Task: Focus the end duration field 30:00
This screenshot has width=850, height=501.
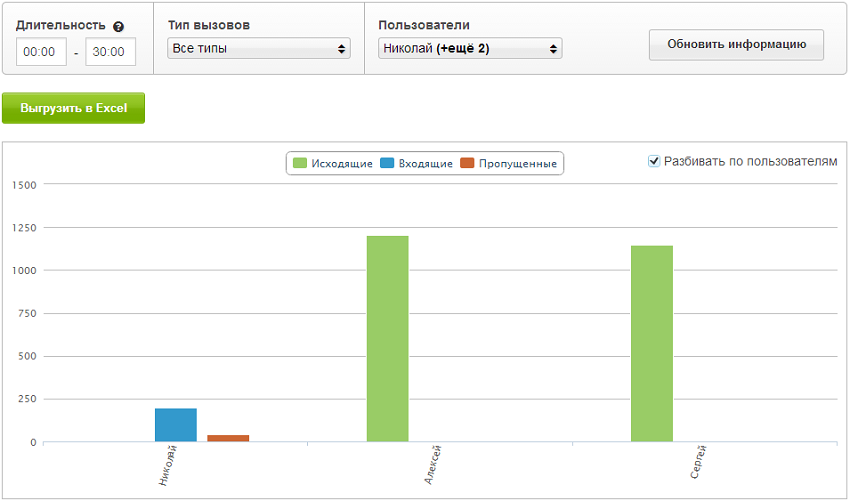Action: 110,52
